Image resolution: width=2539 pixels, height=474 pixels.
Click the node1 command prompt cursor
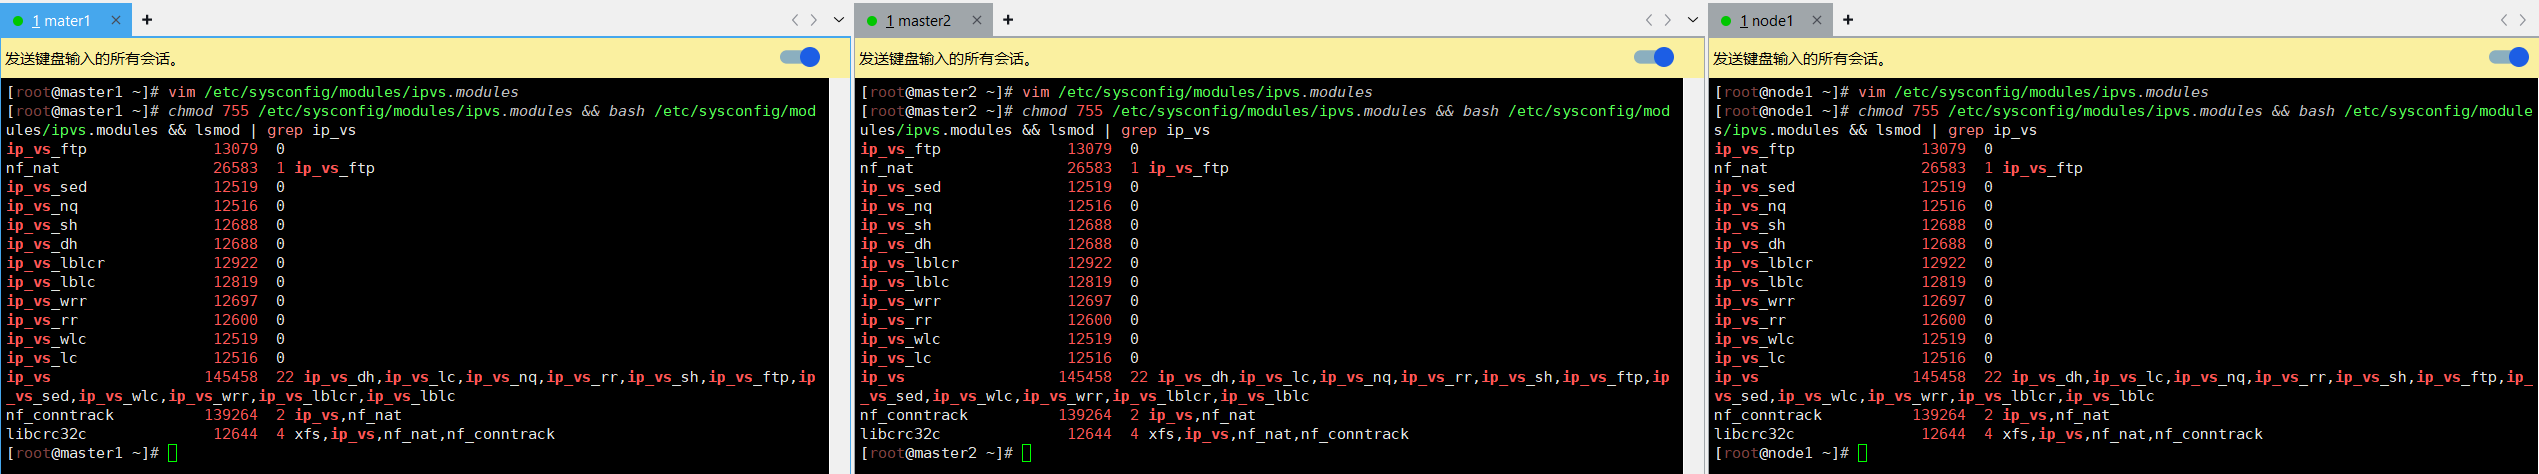coord(1863,453)
